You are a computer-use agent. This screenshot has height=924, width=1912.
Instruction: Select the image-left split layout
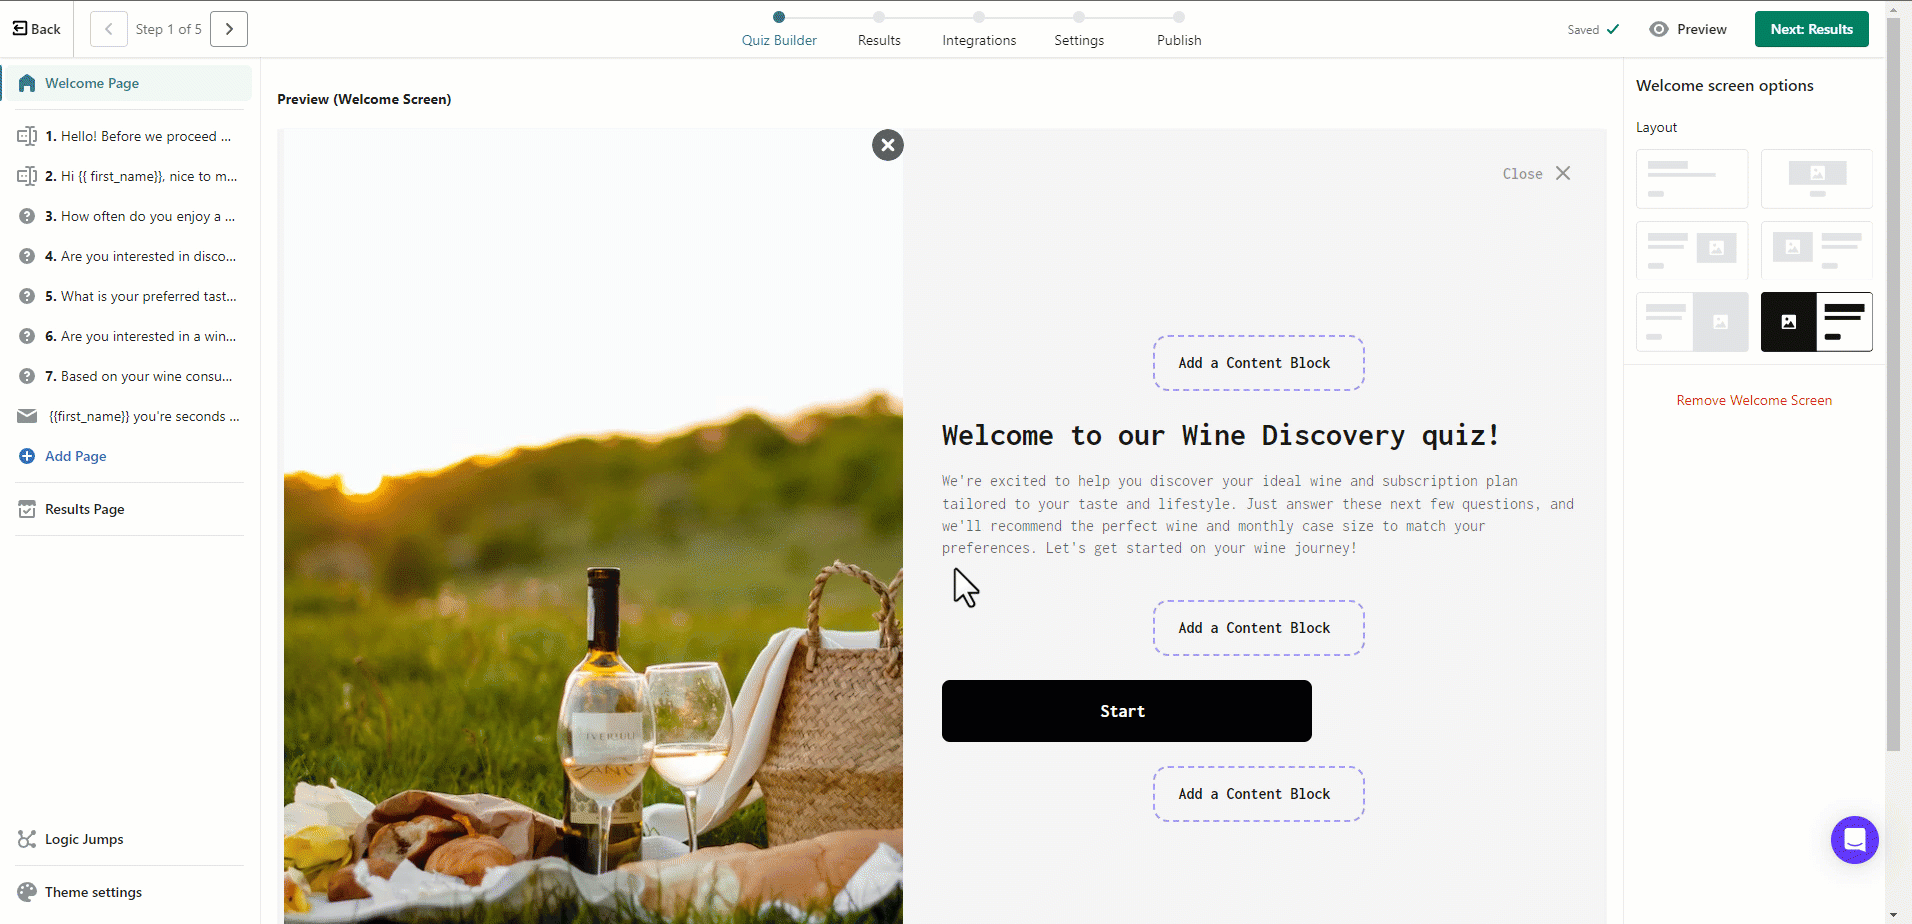coord(1816,322)
